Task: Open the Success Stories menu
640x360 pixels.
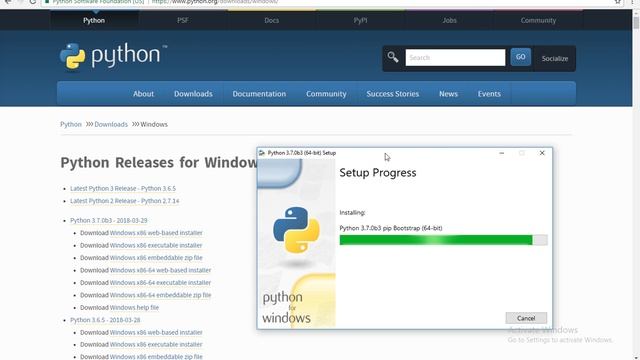Action: point(393,94)
